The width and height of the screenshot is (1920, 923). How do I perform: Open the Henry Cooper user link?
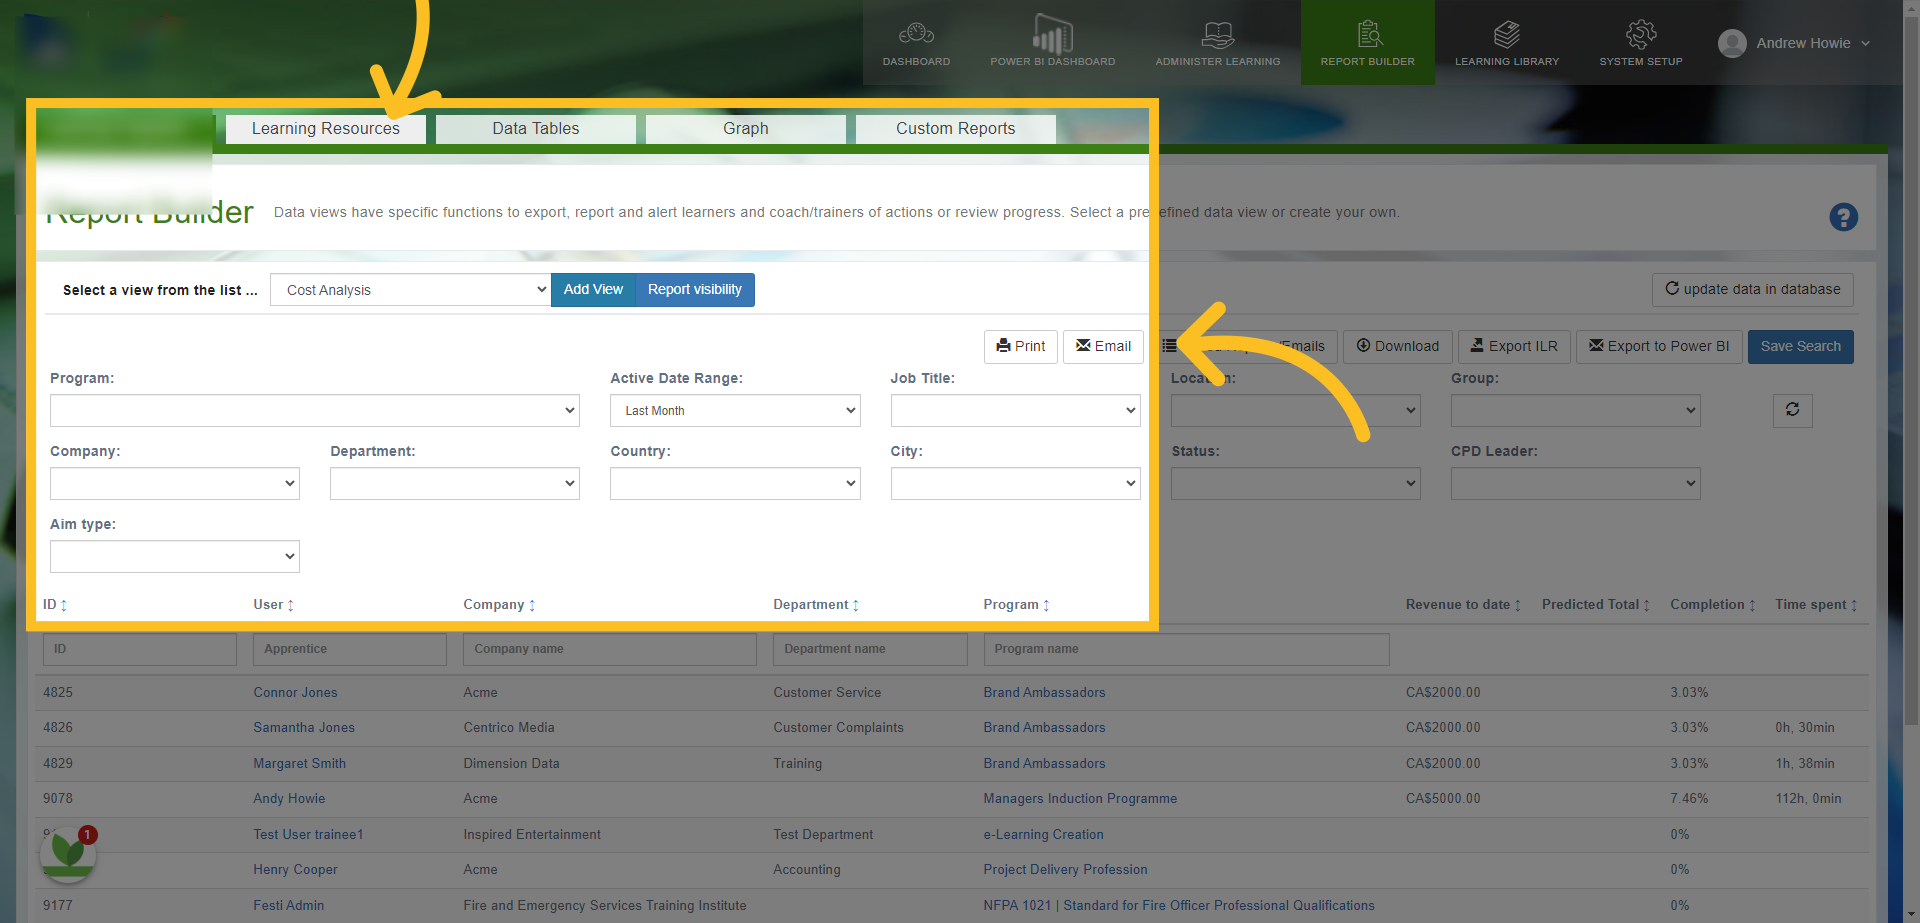295,870
